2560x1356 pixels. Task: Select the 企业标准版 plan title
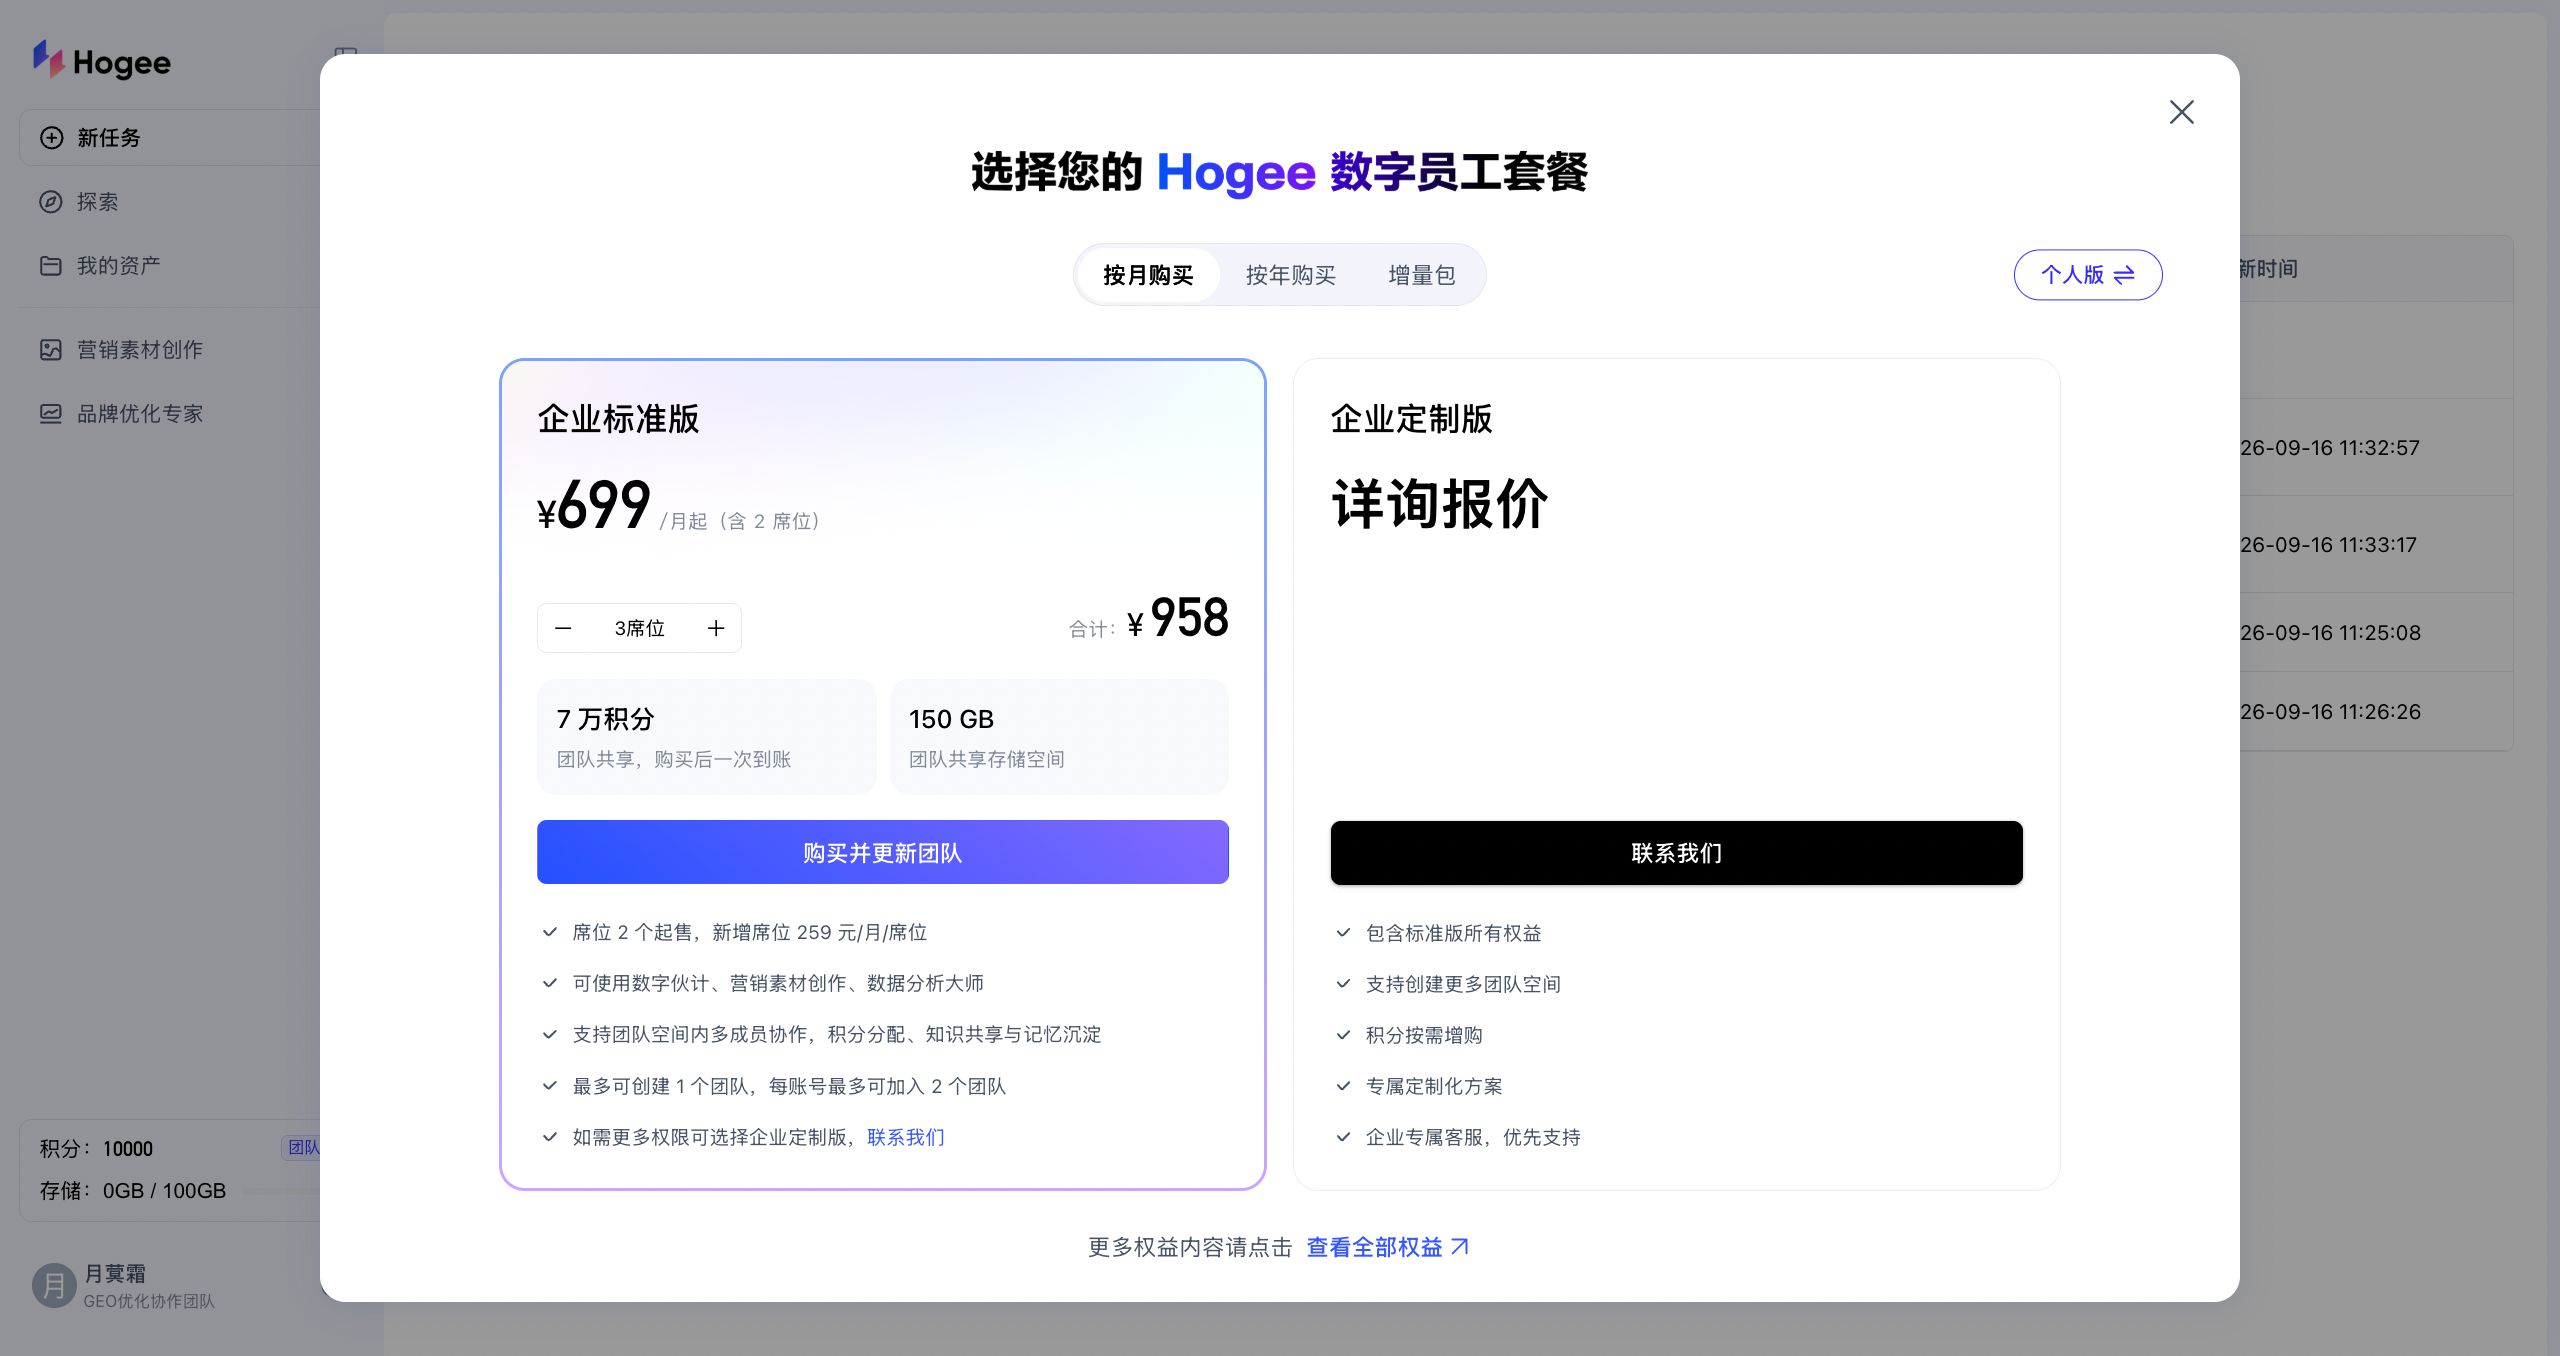(618, 419)
